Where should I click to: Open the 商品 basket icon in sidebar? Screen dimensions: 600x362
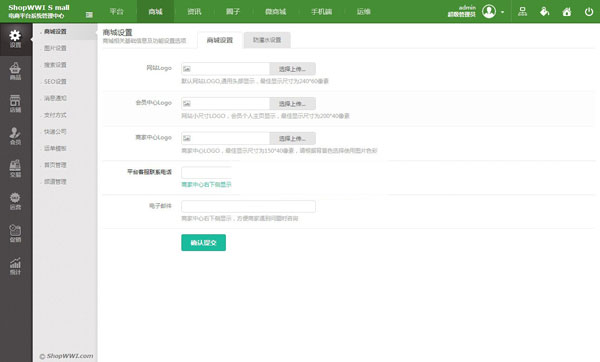[x=15, y=71]
